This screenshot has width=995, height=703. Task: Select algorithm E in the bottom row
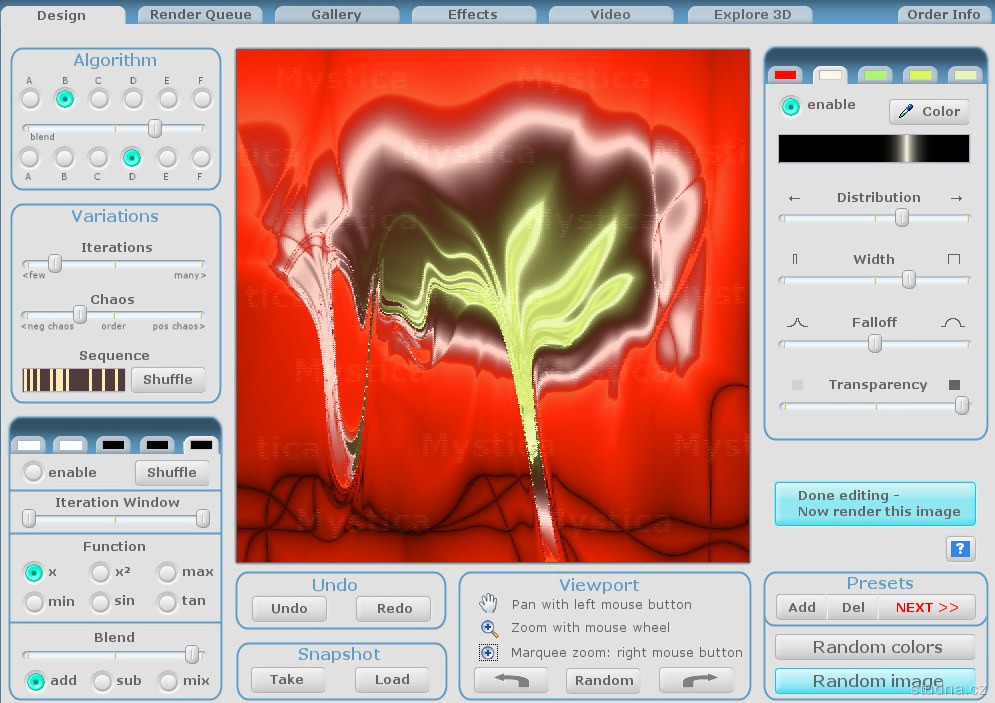[x=166, y=157]
